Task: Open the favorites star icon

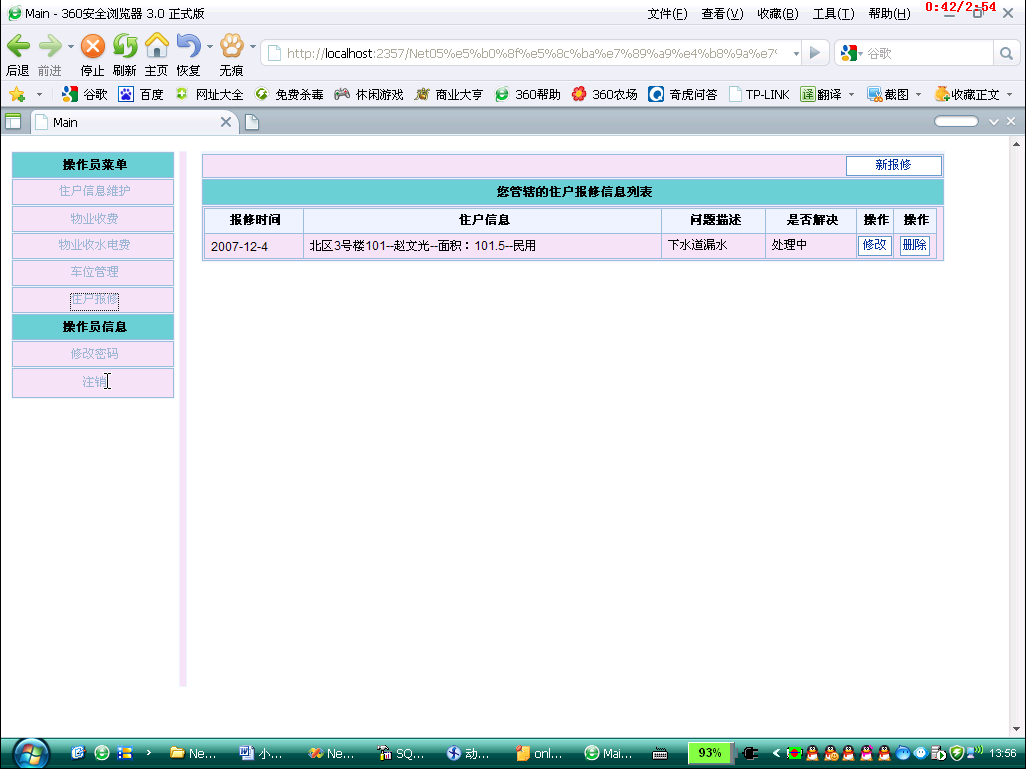Action: coord(17,94)
